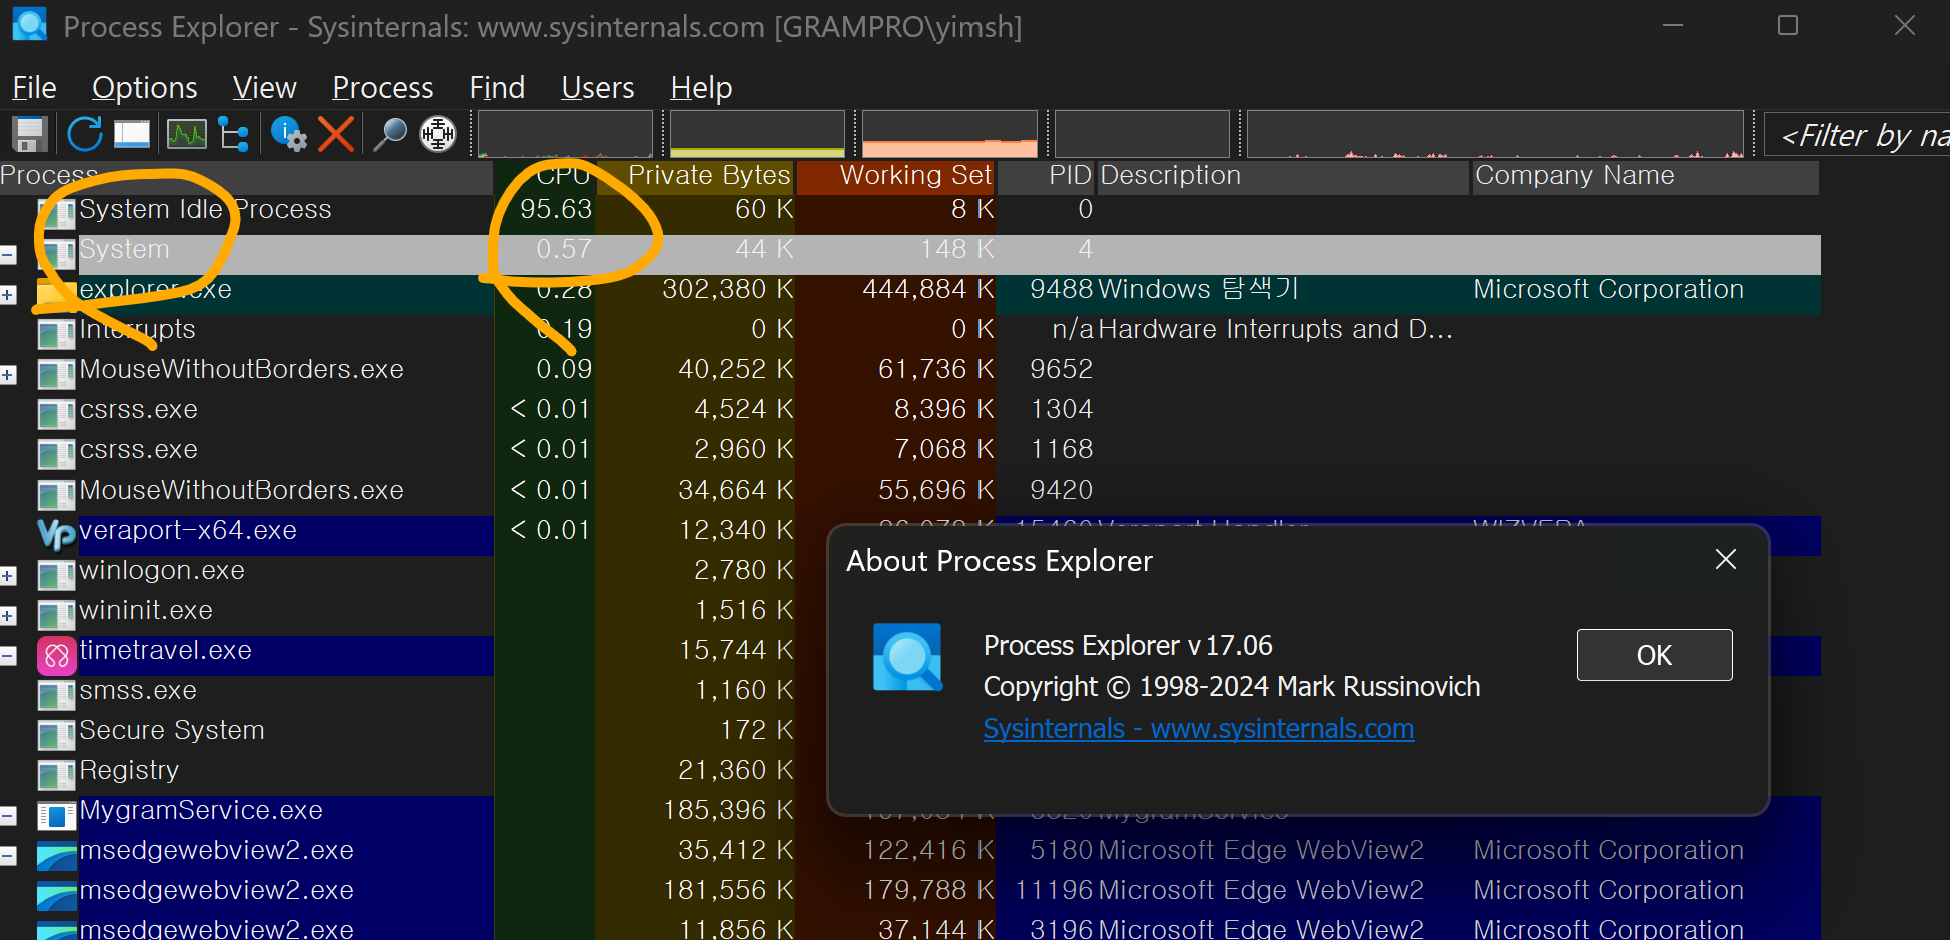The image size is (1950, 940).
Task: Sort by the CPU column header
Action: [x=545, y=176]
